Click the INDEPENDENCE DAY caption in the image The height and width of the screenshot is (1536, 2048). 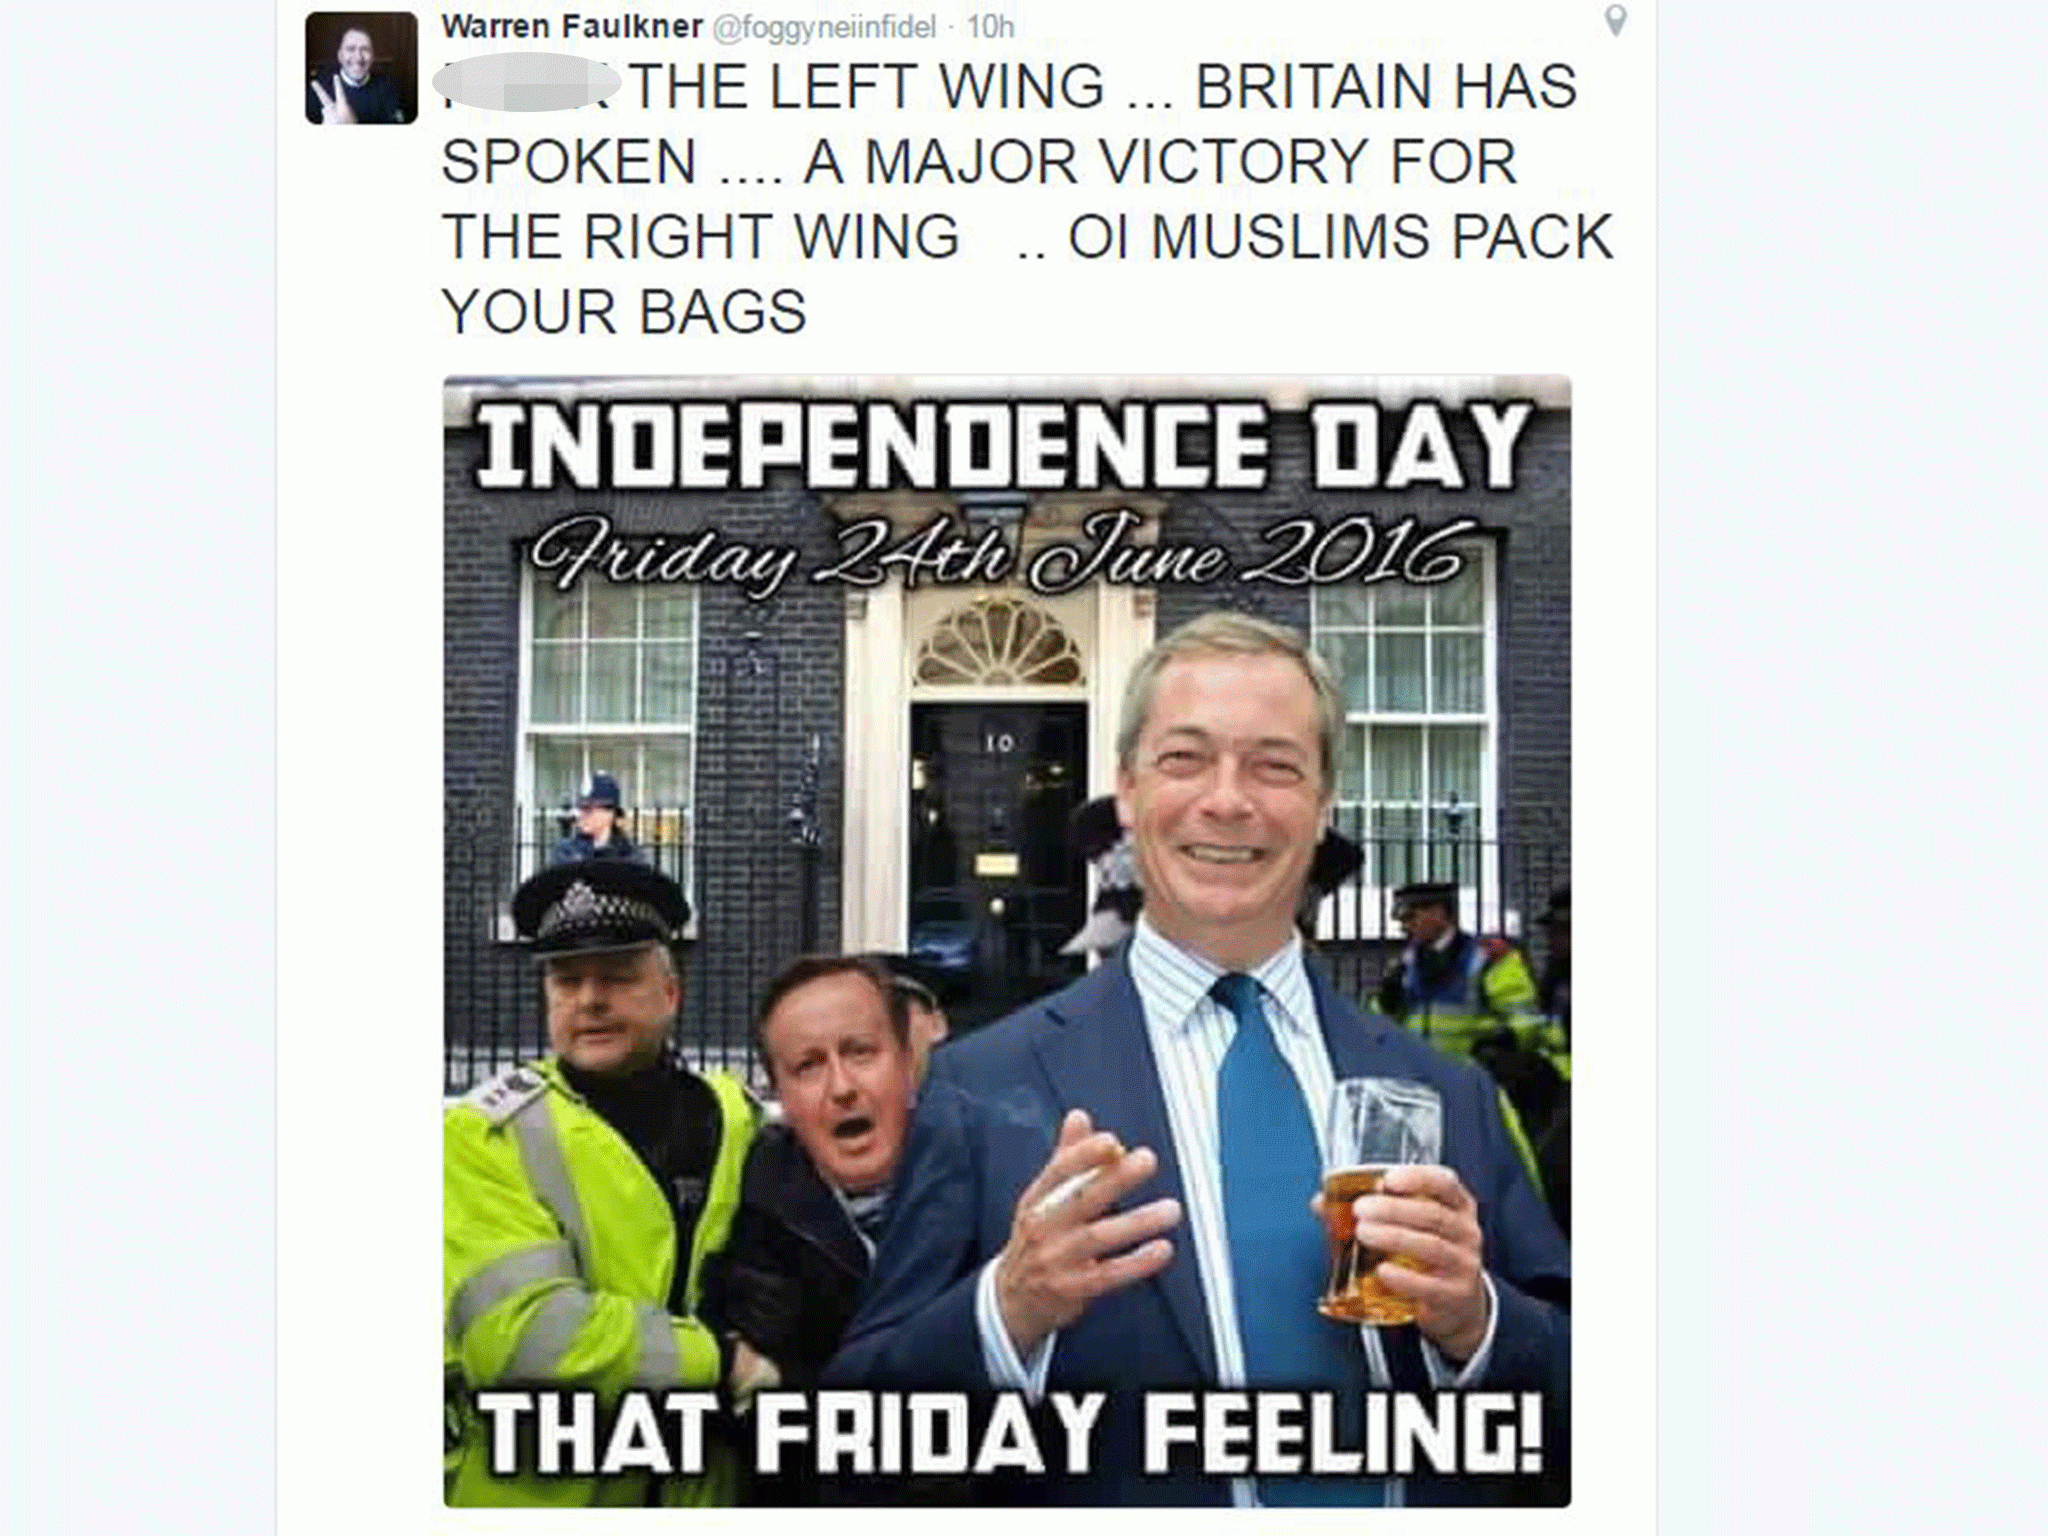click(1003, 445)
